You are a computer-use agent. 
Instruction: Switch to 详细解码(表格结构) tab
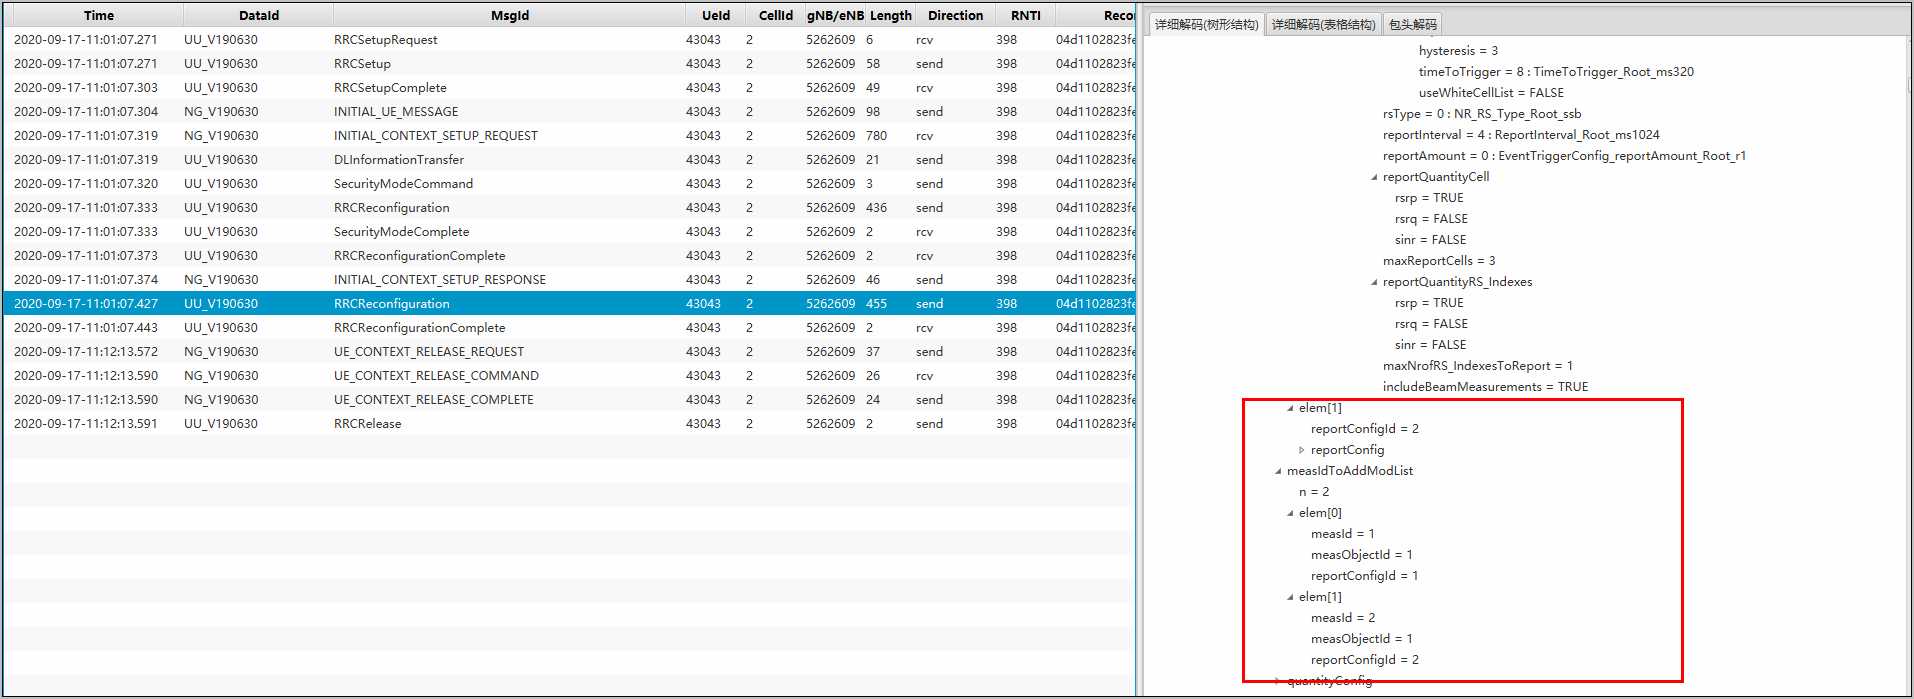coord(1323,25)
